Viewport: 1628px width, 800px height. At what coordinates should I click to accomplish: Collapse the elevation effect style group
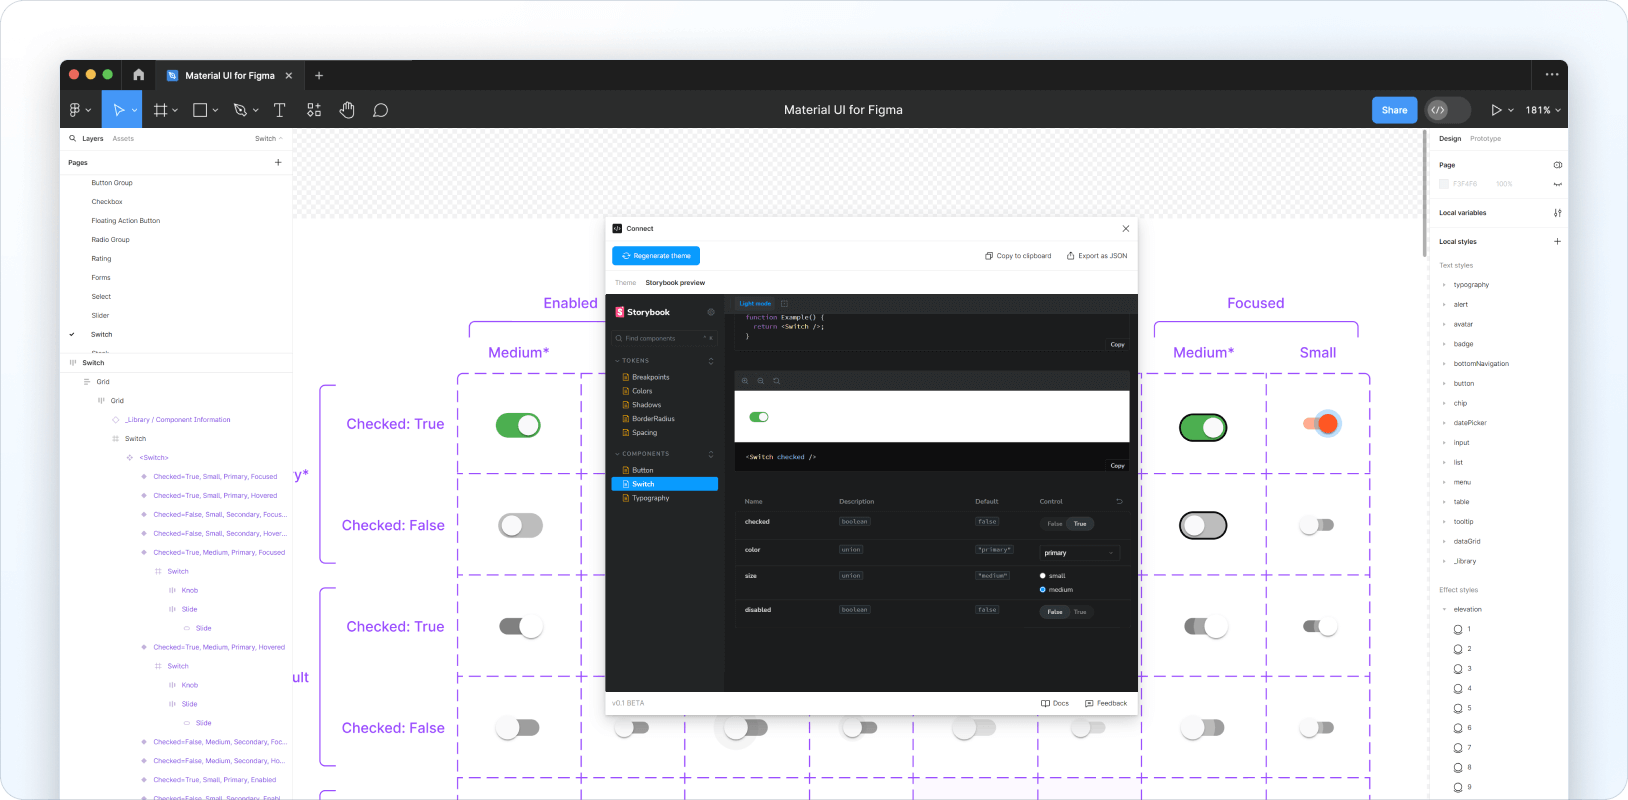[1444, 610]
